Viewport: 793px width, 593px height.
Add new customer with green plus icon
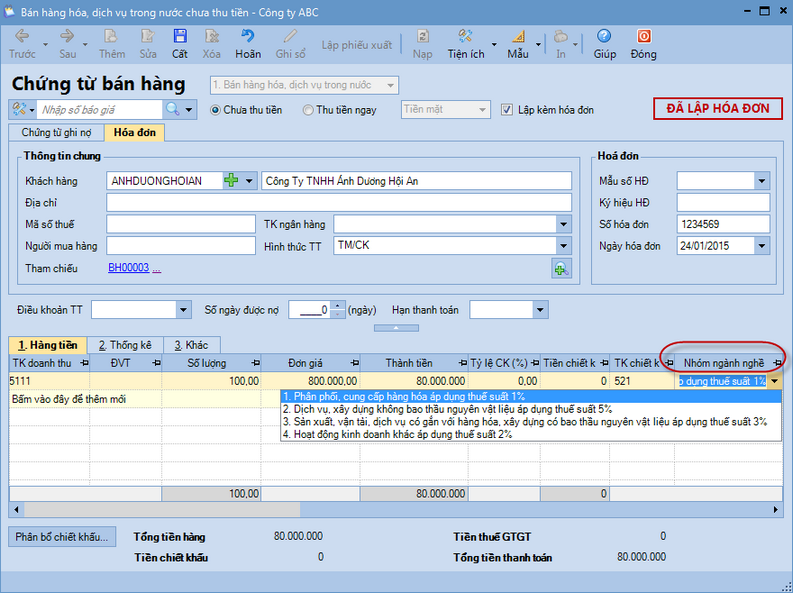point(231,180)
